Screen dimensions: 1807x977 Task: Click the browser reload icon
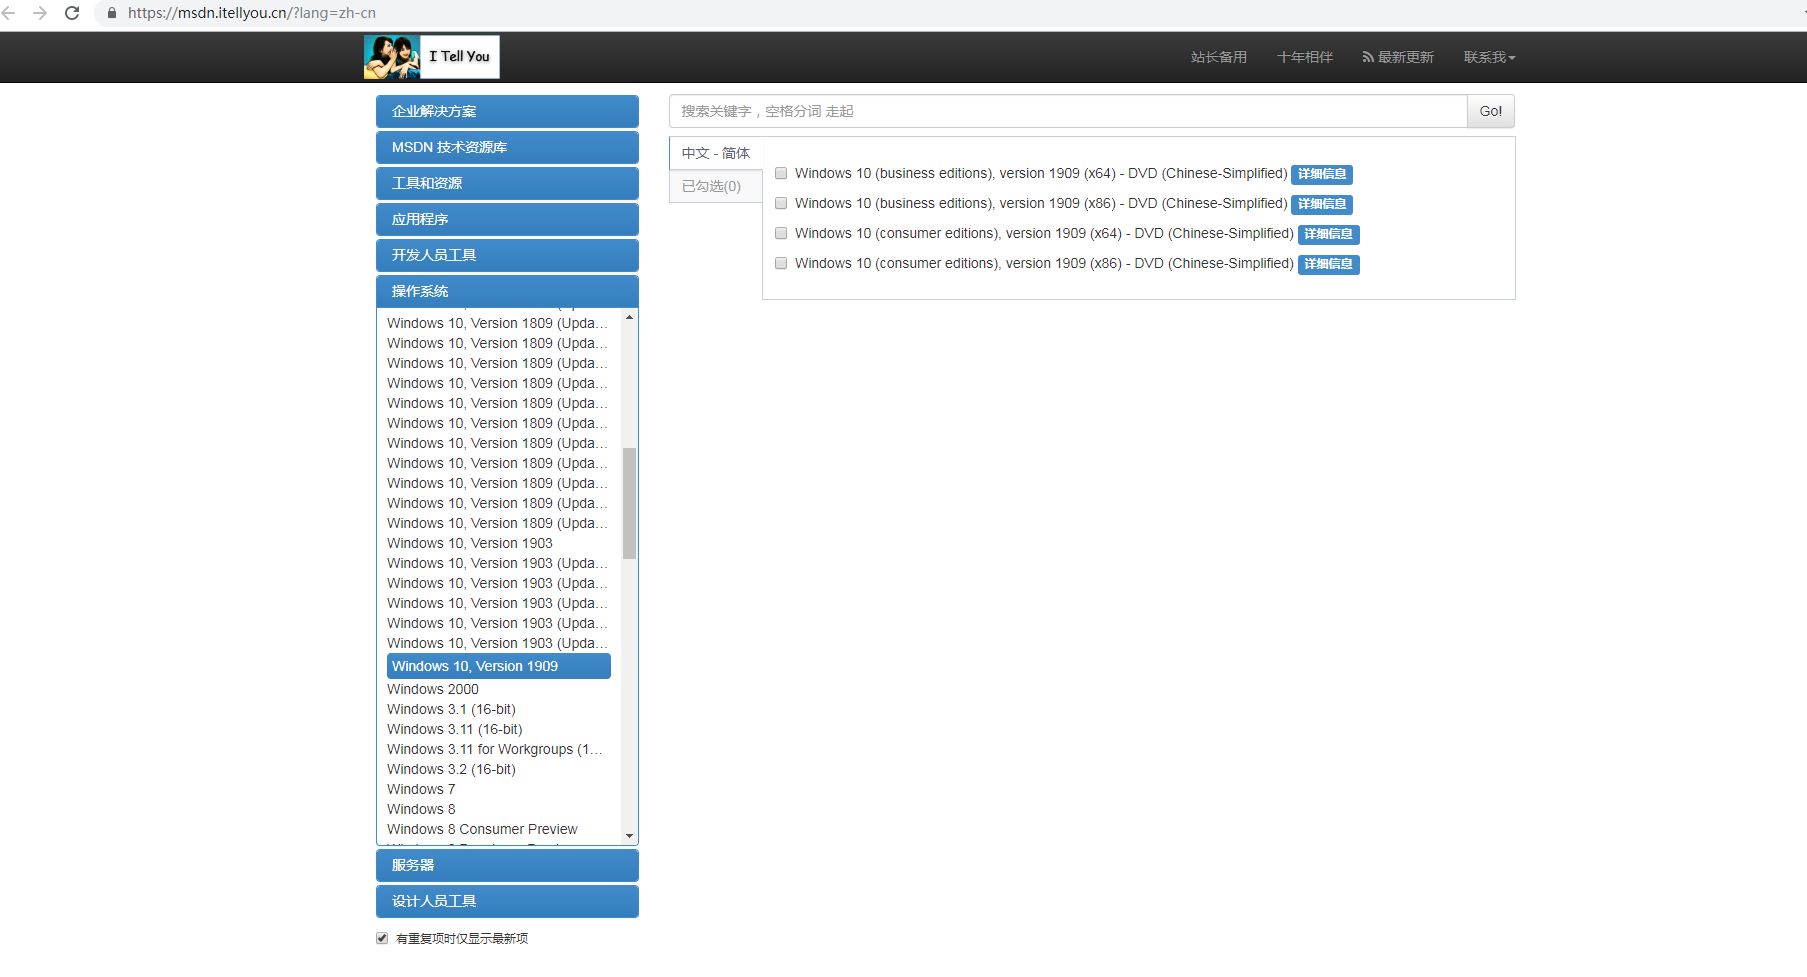click(72, 13)
